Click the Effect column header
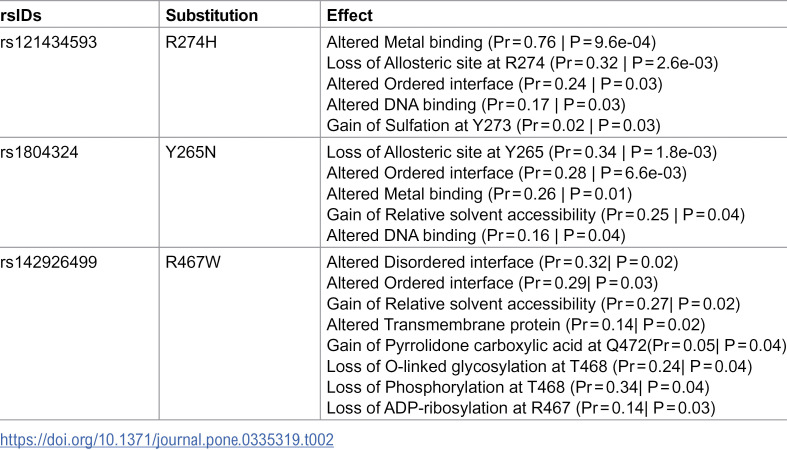787x450 pixels. tap(349, 16)
